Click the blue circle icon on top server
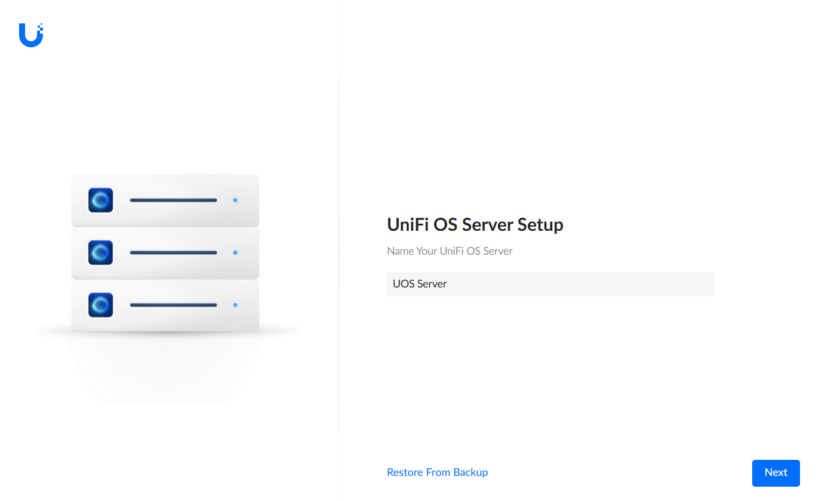Viewport: 840px width, 501px height. [100, 200]
